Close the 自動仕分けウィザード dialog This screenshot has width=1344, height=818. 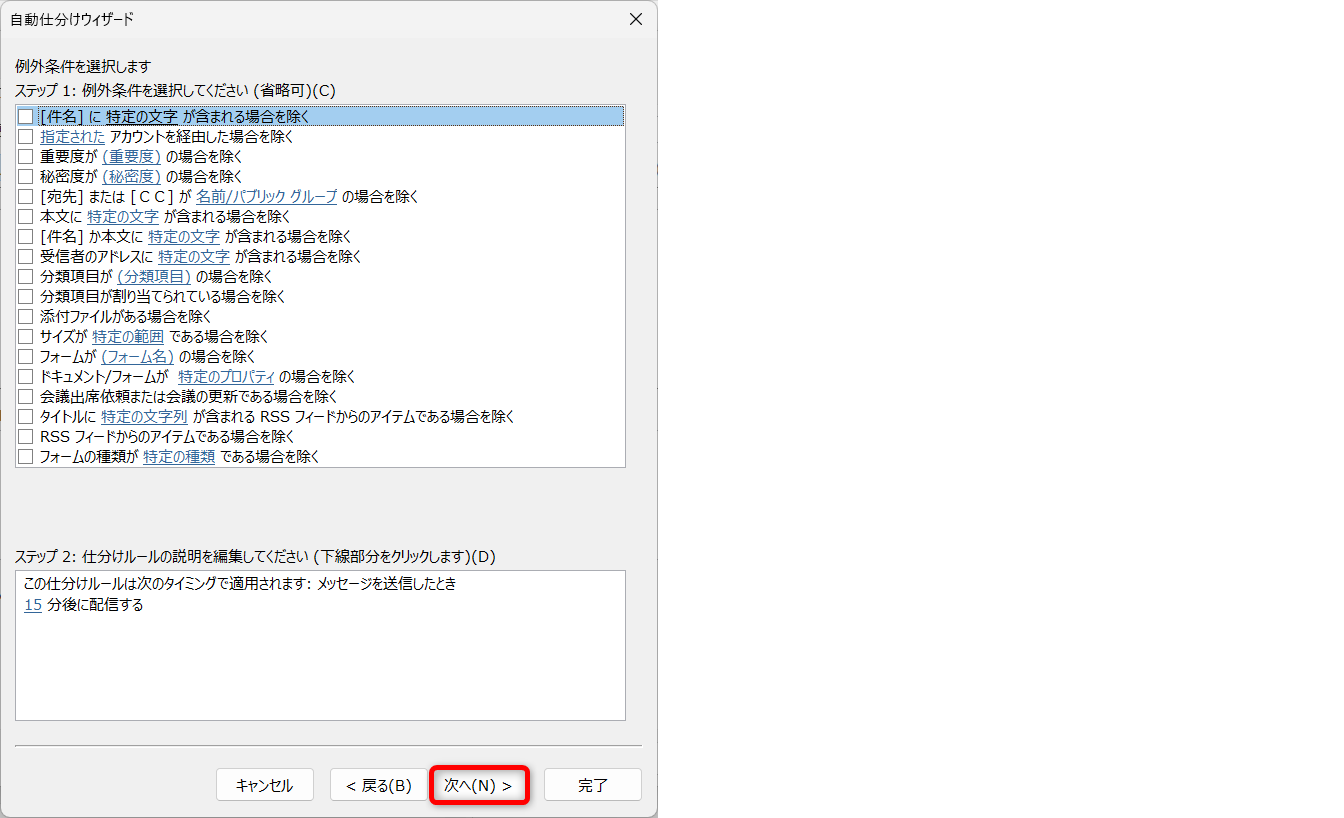pos(635,20)
